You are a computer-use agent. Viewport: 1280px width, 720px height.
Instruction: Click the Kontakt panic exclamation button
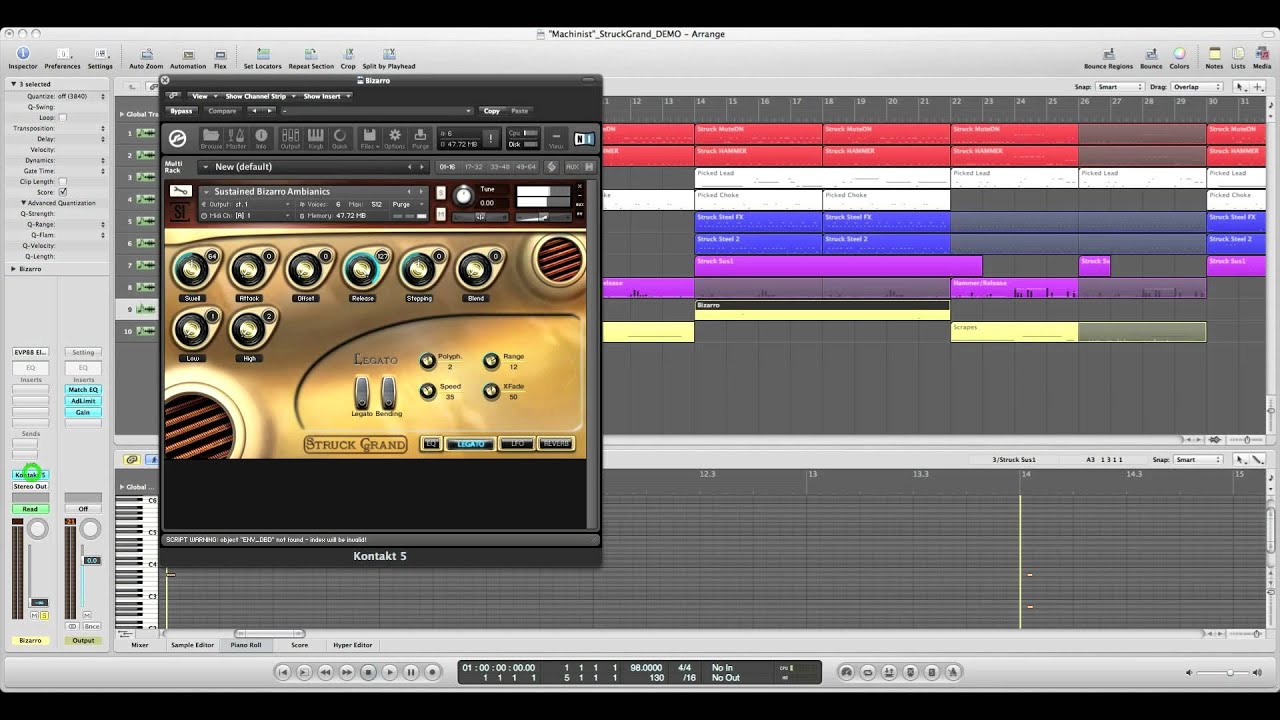491,139
